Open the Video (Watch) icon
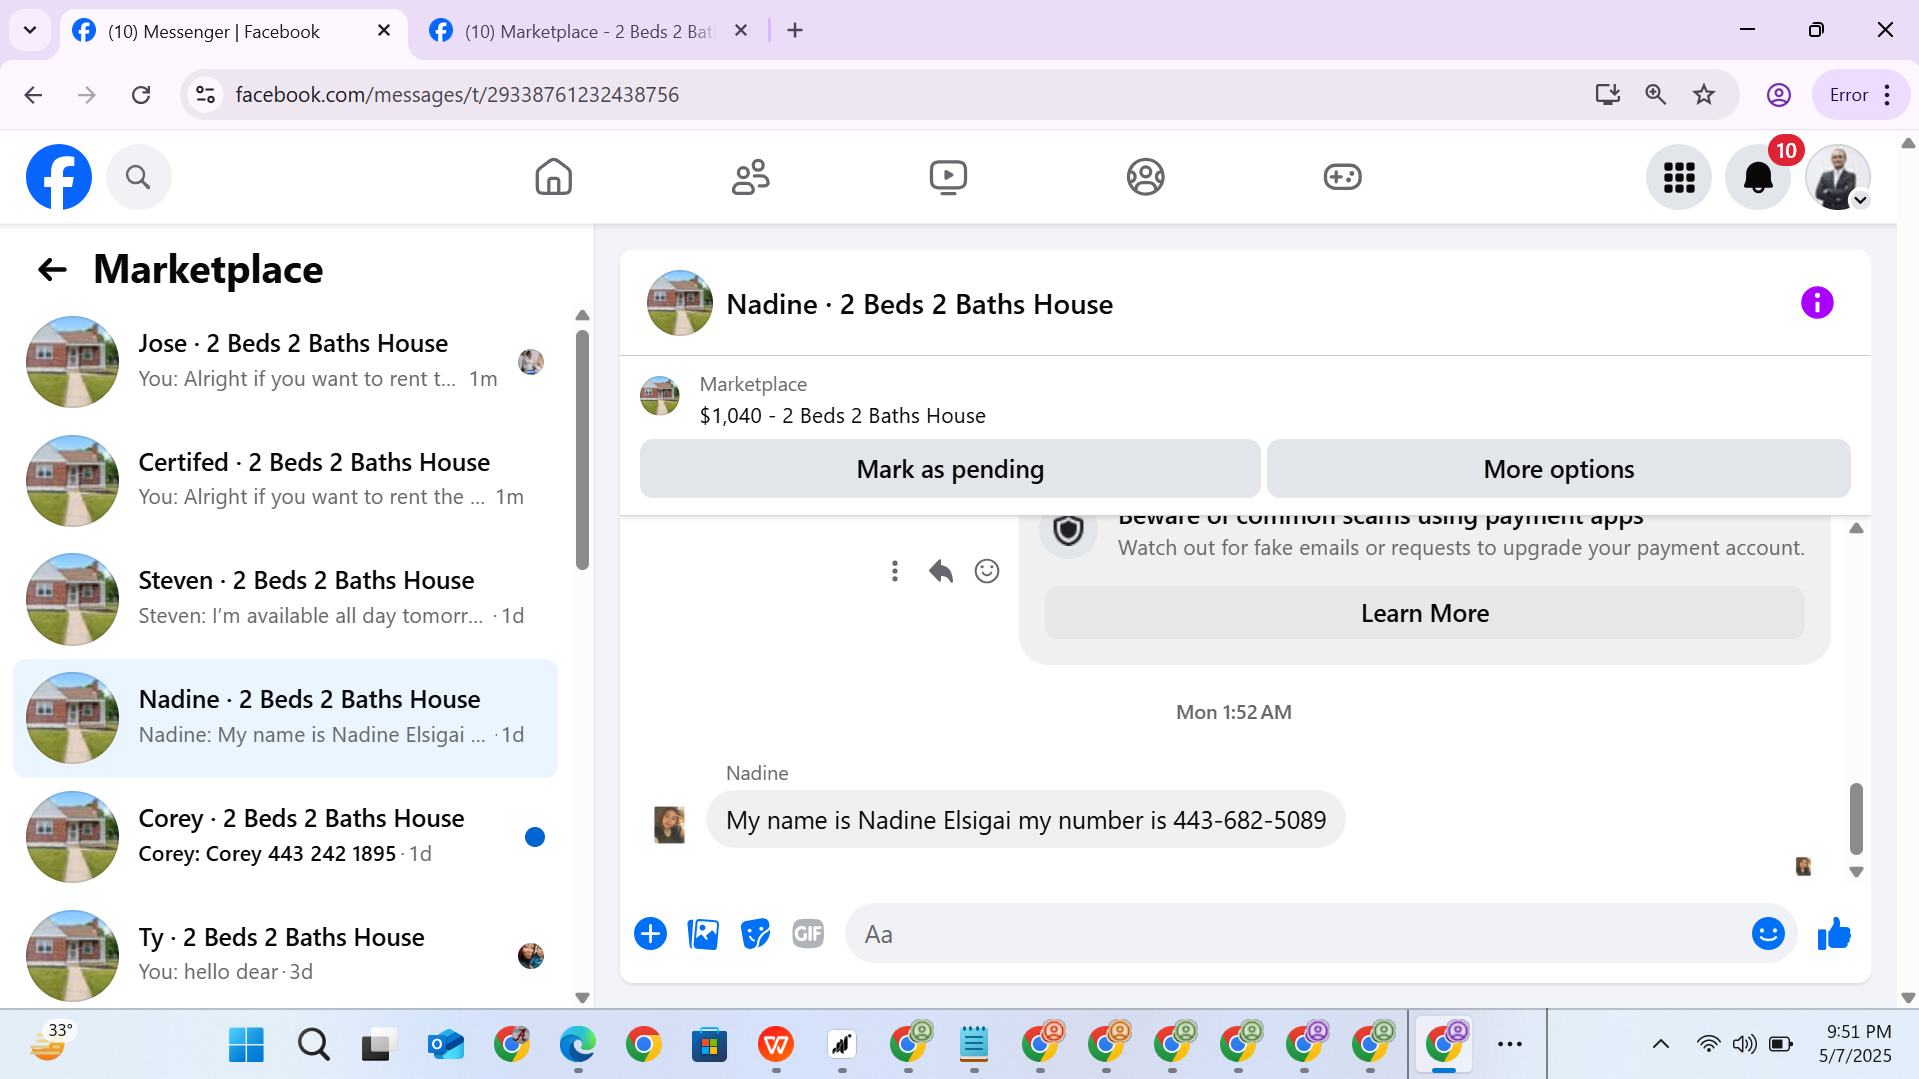The width and height of the screenshot is (1919, 1079). (948, 177)
